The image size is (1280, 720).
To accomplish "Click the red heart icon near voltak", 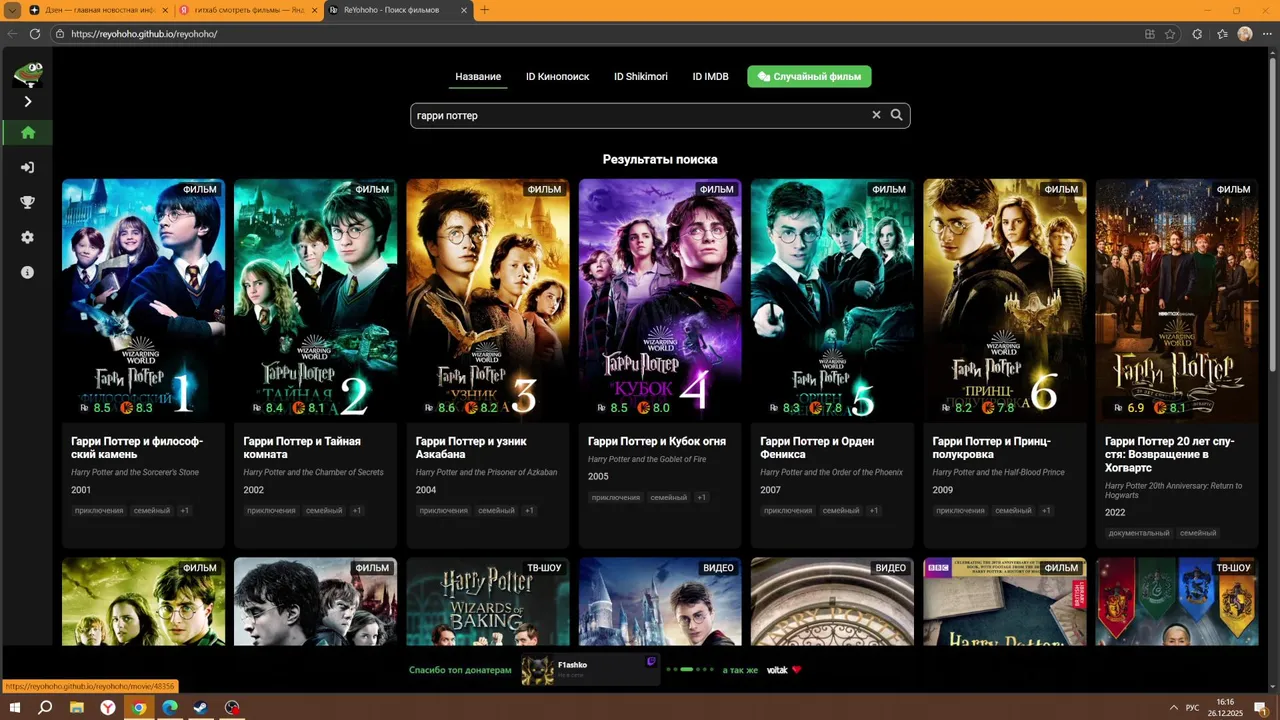I will tap(797, 670).
